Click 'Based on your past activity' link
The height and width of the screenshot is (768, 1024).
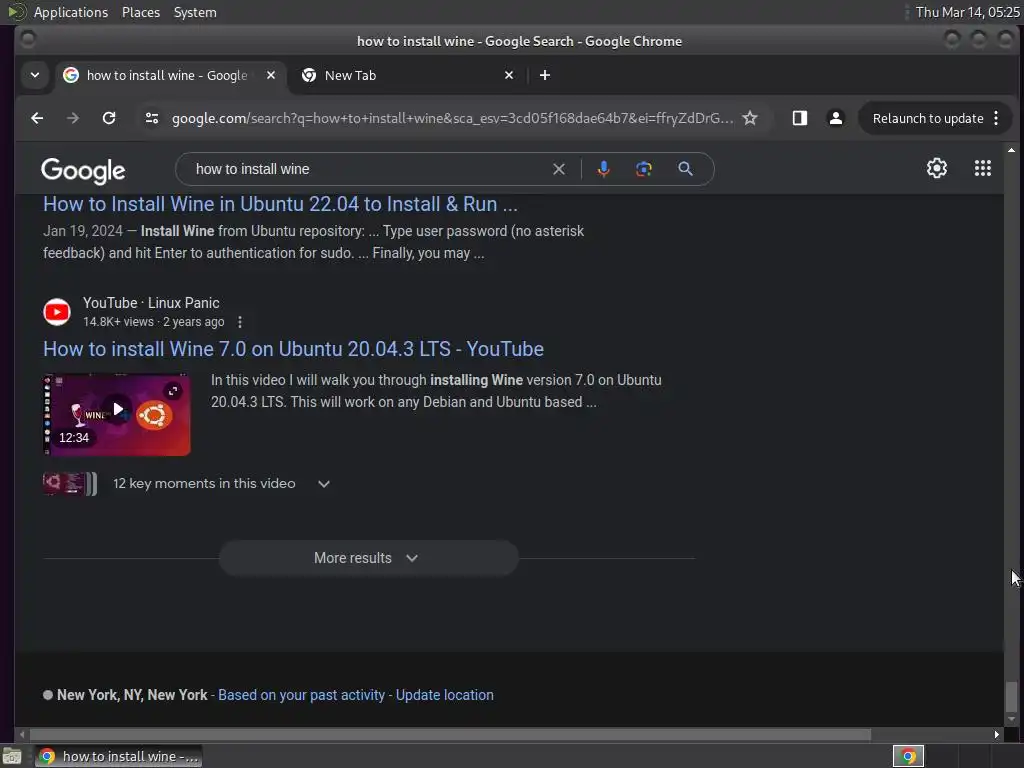[301, 695]
